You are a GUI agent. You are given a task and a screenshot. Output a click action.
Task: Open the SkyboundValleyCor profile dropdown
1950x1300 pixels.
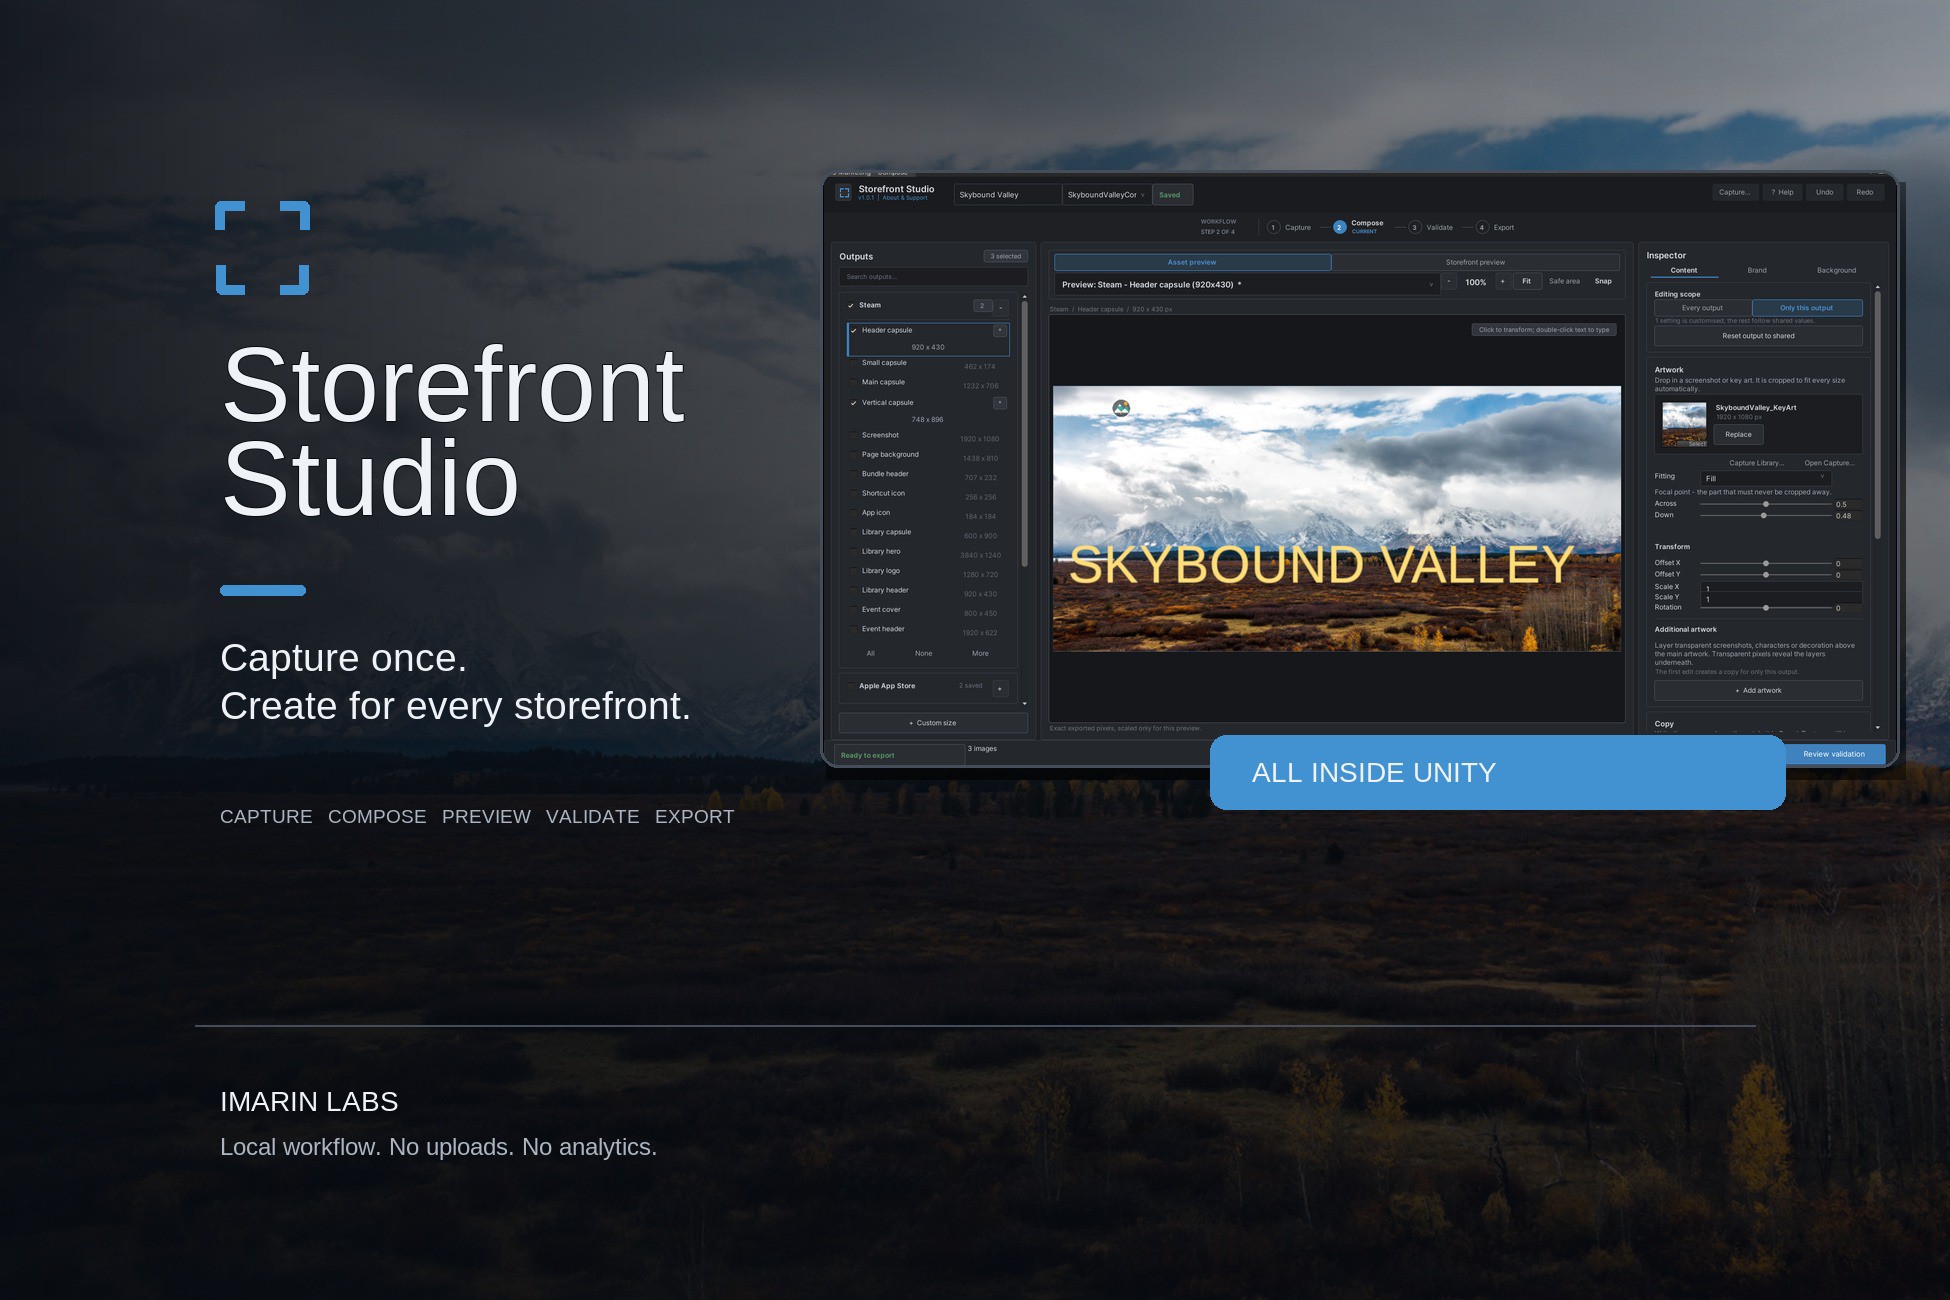(1106, 195)
